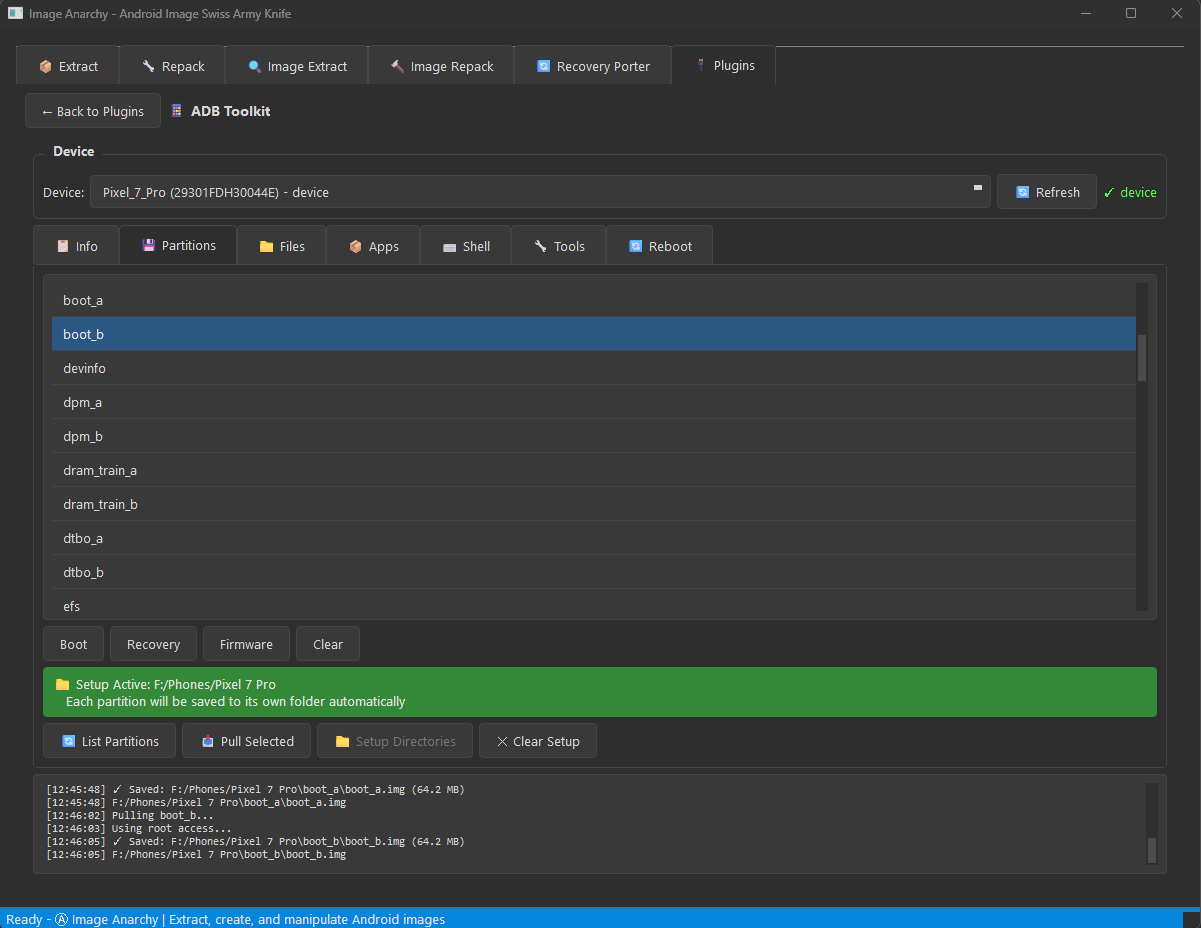Select the boot_b partition
This screenshot has height=928, width=1201.
coord(594,334)
